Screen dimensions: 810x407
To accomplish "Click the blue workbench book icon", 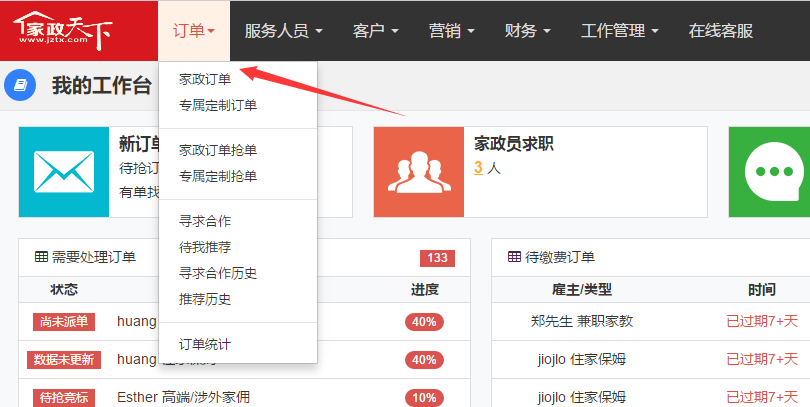I will tap(20, 85).
